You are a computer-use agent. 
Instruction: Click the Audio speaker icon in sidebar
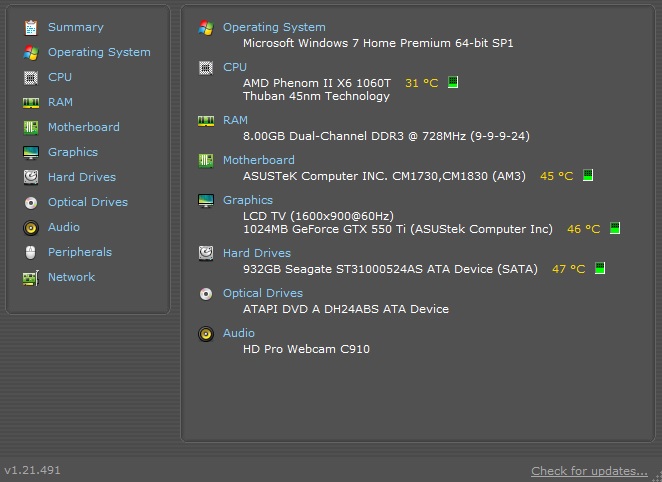click(x=31, y=227)
